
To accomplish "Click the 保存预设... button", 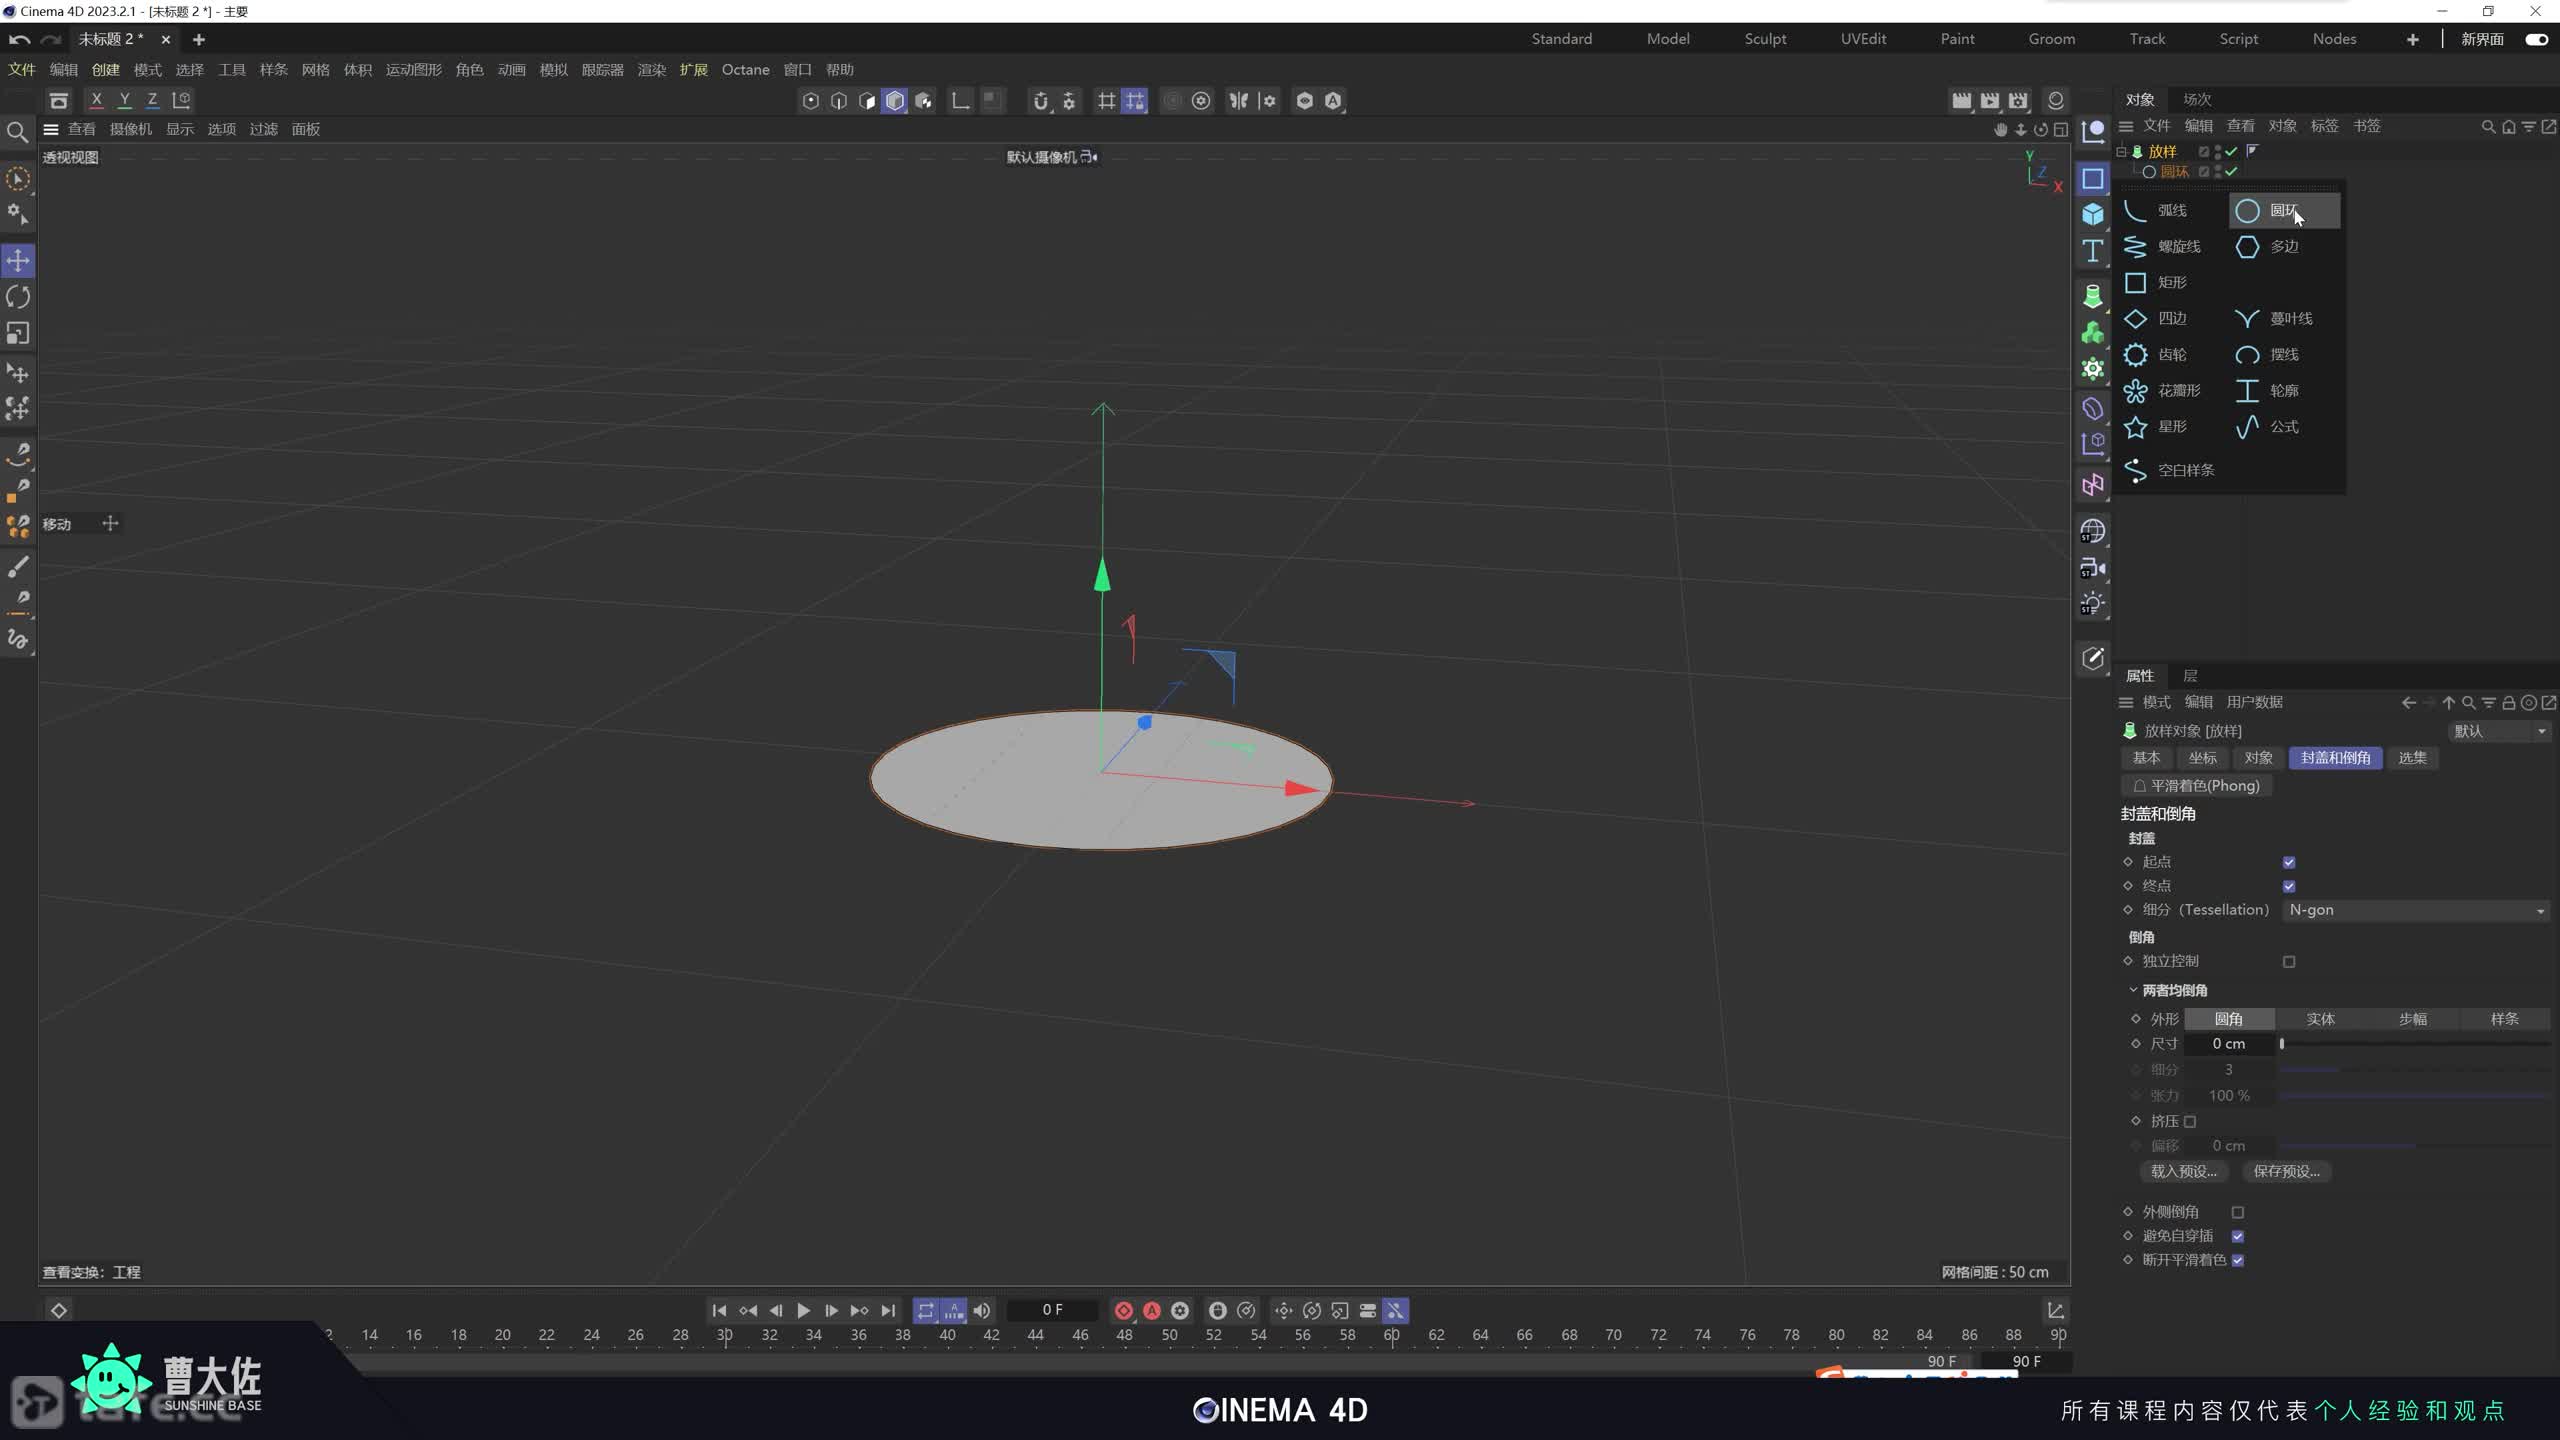I will point(2286,1171).
